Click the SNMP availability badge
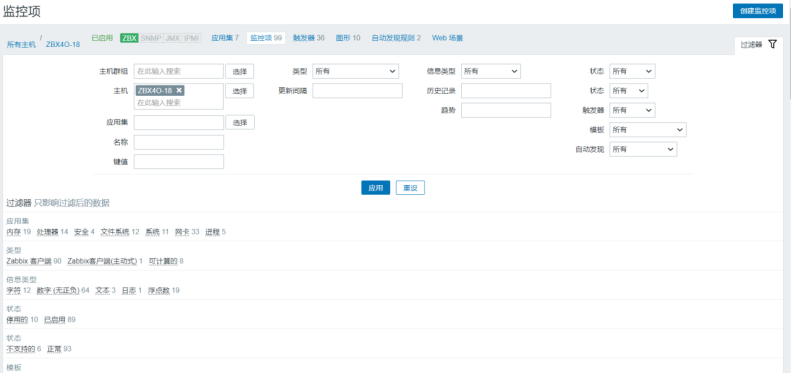The image size is (791, 373). point(151,38)
